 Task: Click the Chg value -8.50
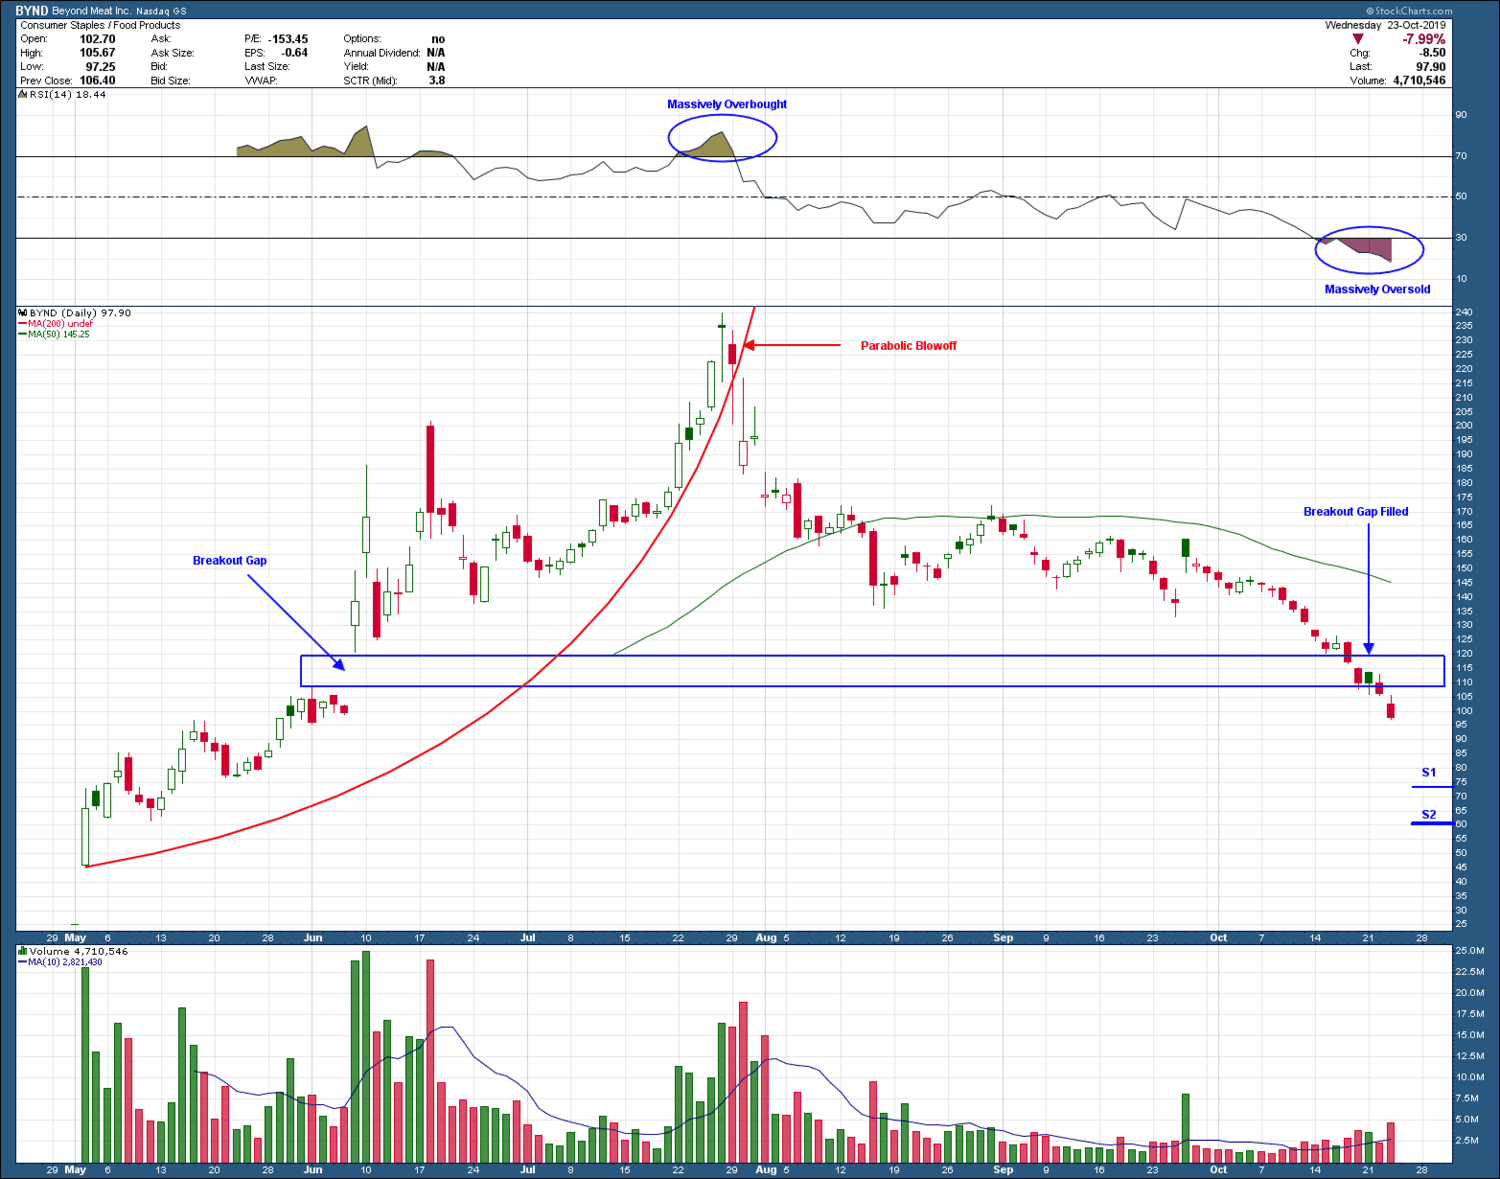[1432, 53]
